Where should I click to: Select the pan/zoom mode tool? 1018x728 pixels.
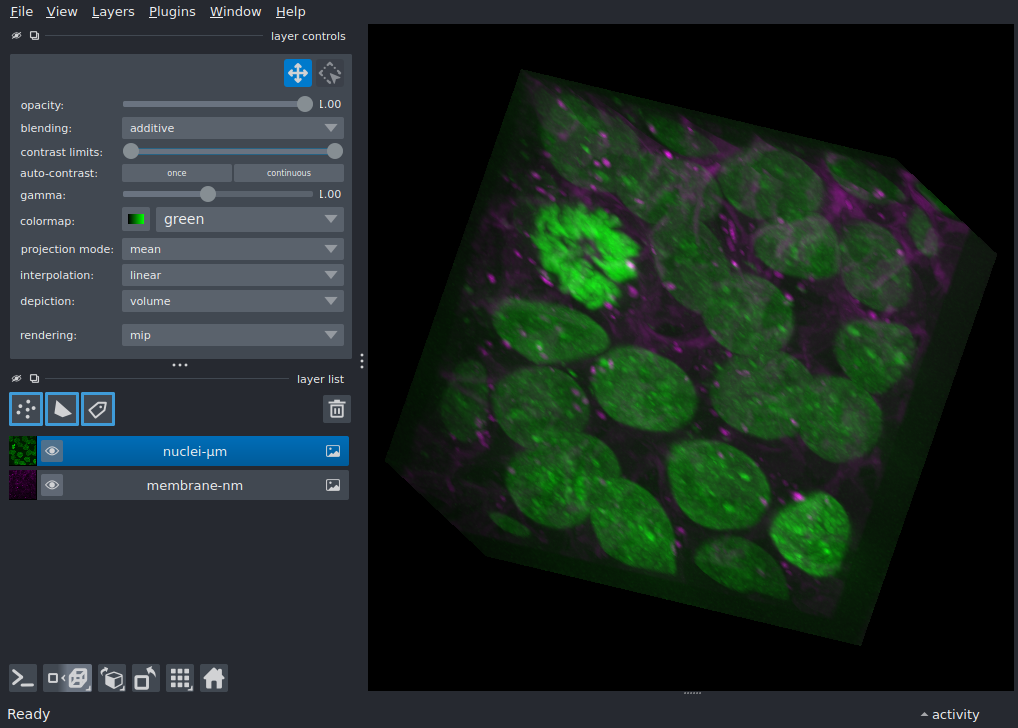297,73
